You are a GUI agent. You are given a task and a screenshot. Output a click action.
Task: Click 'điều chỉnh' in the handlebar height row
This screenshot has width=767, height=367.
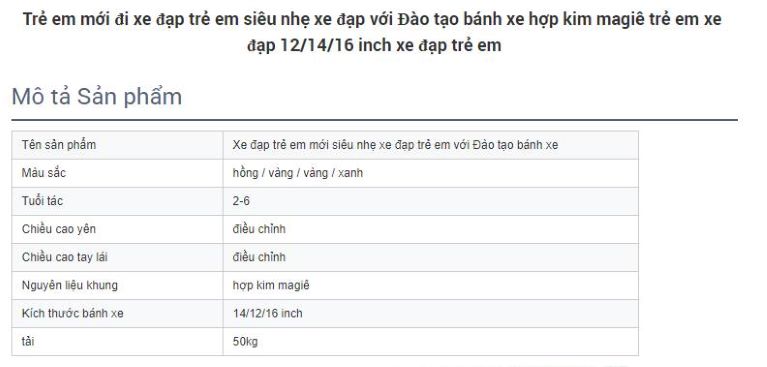(259, 257)
